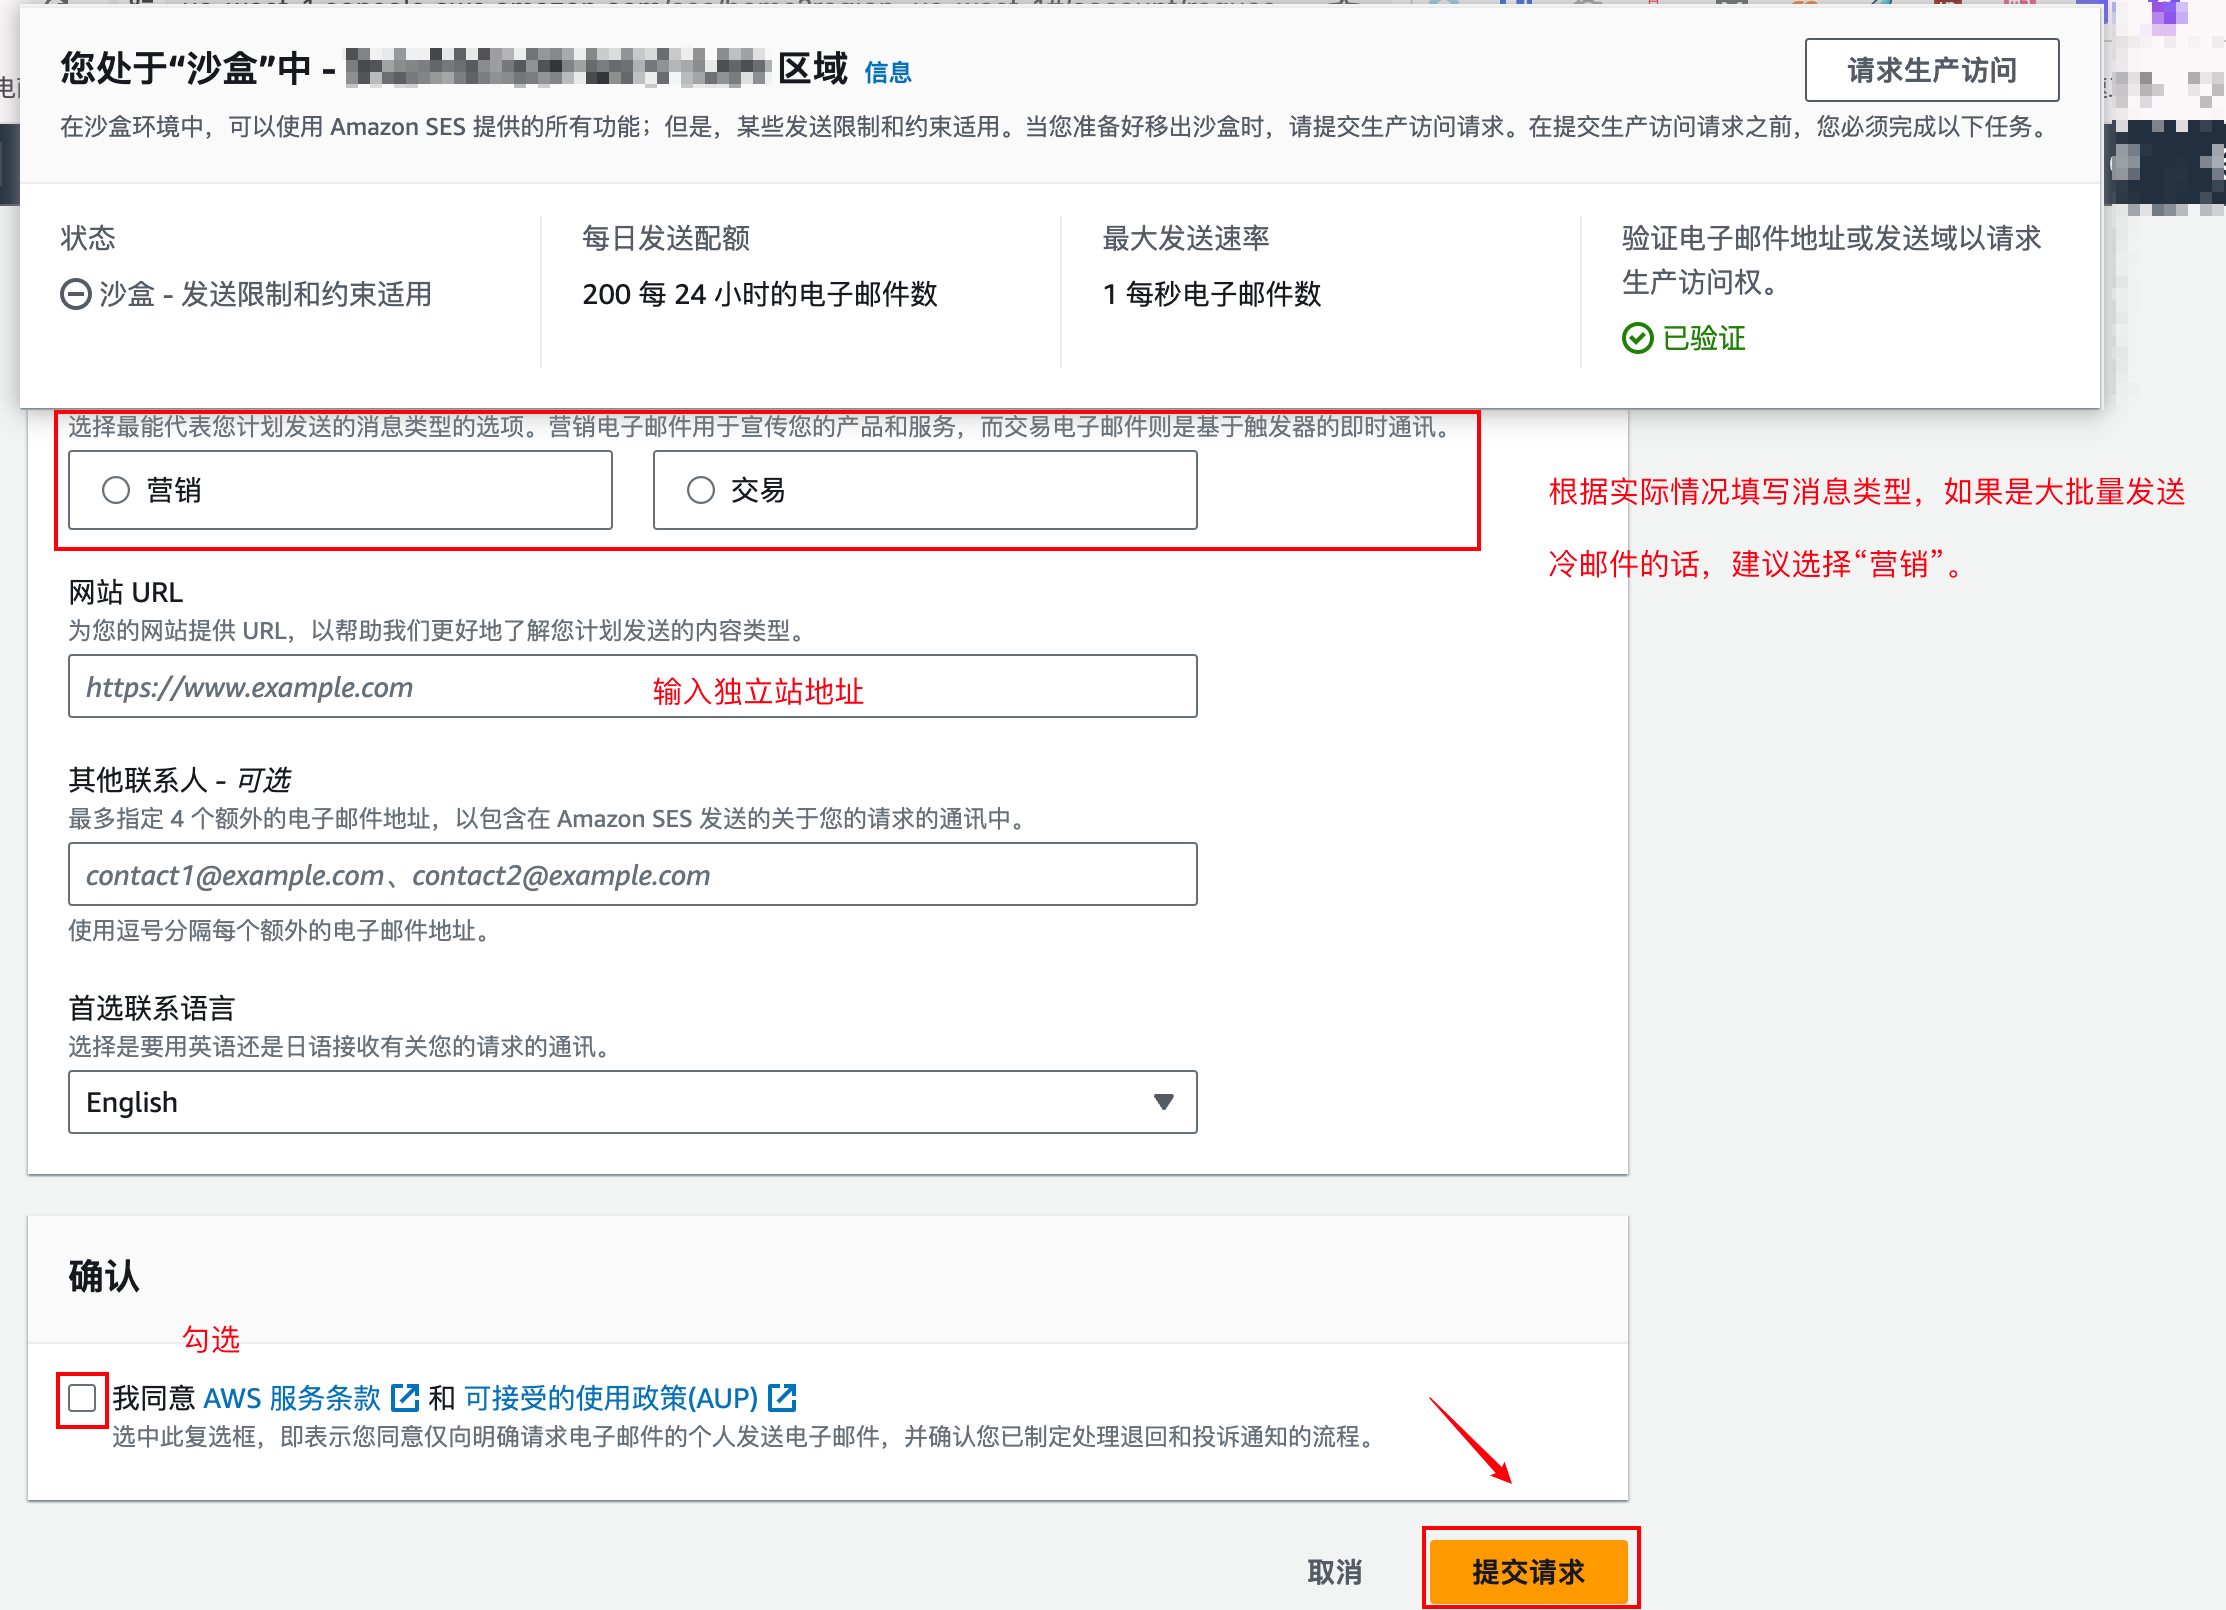2226x1610 pixels.
Task: Click the sandbox status minus-circle icon
Action: (76, 294)
